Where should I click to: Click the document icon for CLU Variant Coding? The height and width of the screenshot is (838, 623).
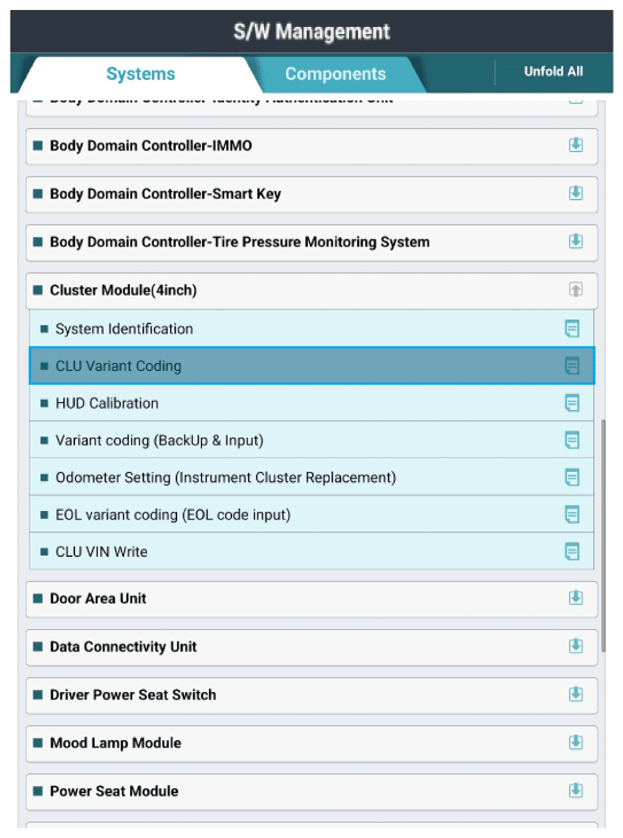click(572, 366)
